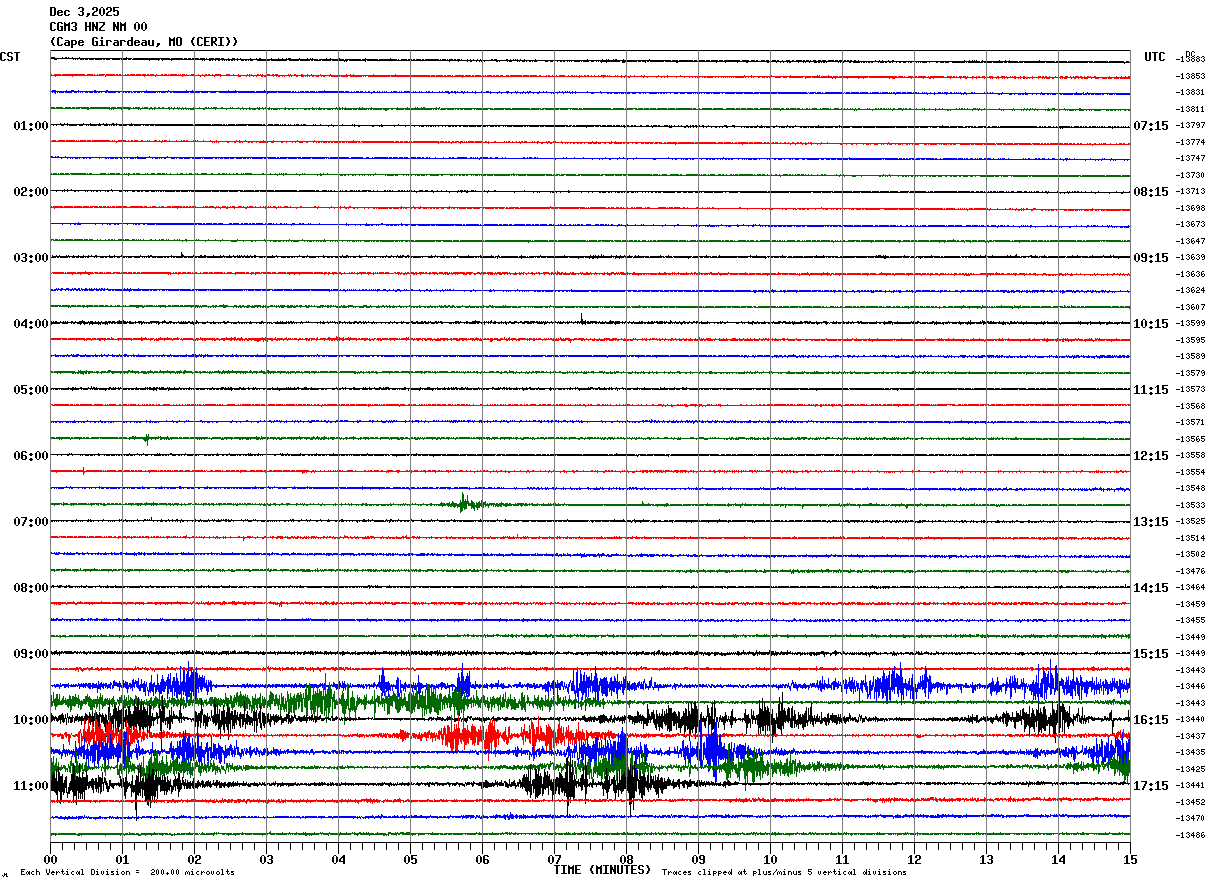Click the -13486 DC offset value
The image size is (1210, 886).
point(1190,835)
